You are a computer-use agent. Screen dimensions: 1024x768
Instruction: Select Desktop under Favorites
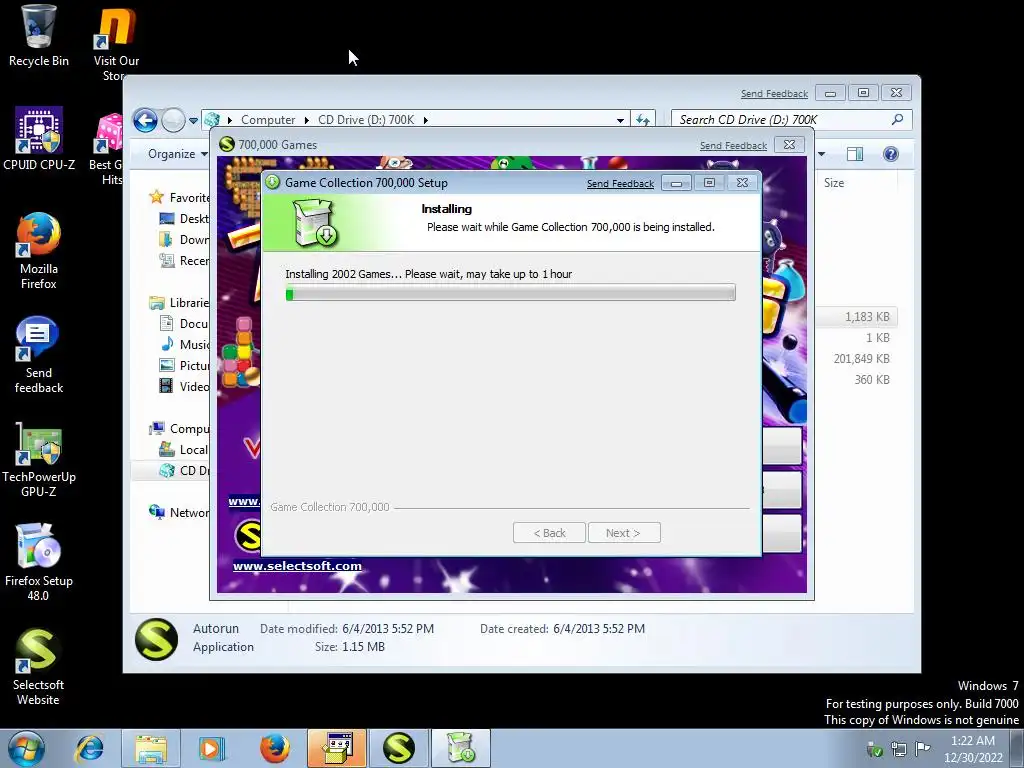pos(184,219)
